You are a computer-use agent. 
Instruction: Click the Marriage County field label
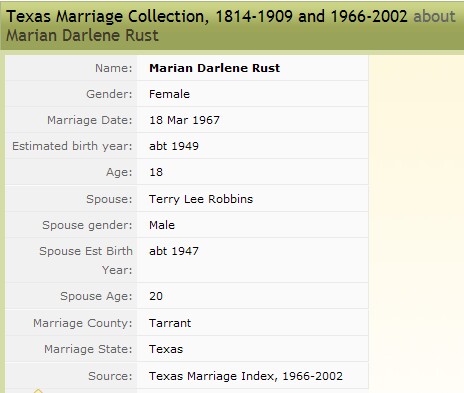[83, 323]
